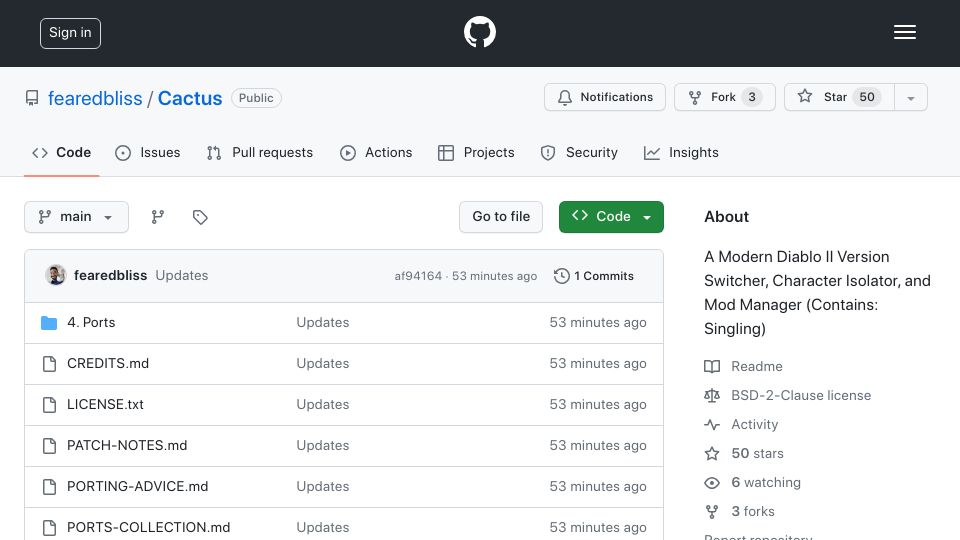Click the file icon beside CREDITS.md
960x540 pixels.
coord(50,364)
